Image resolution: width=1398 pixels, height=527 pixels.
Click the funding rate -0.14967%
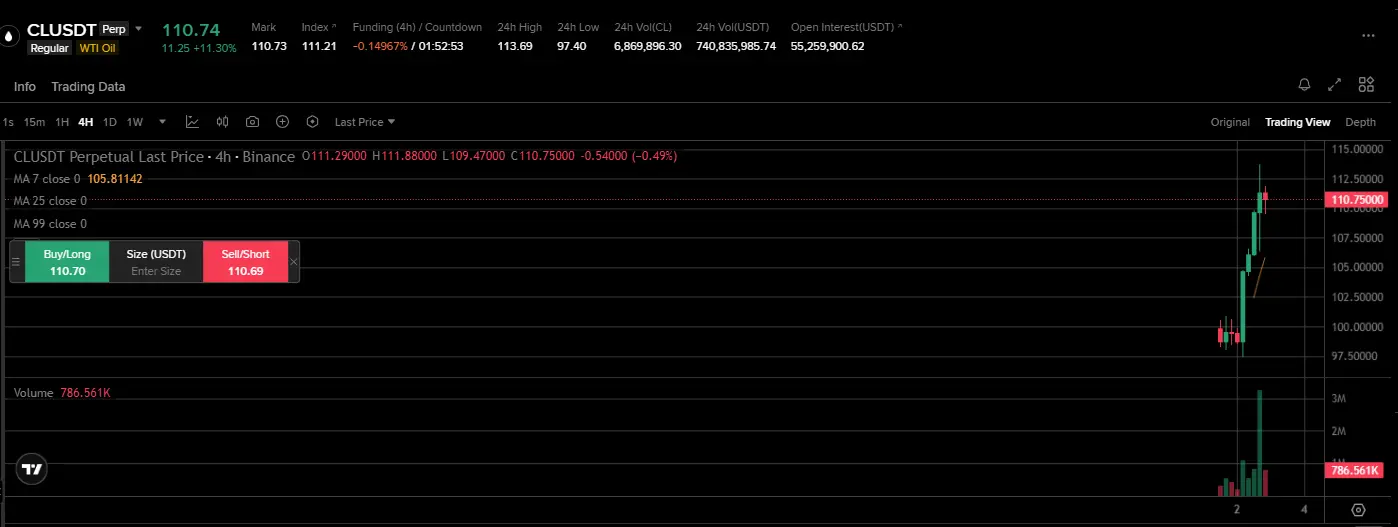[x=380, y=46]
